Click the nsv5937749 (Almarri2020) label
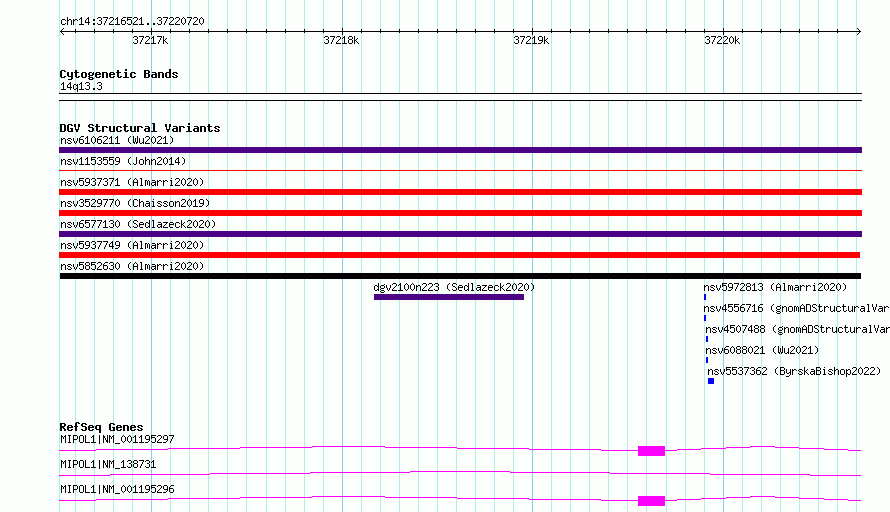Image resolution: width=890 pixels, height=512 pixels. tap(132, 245)
